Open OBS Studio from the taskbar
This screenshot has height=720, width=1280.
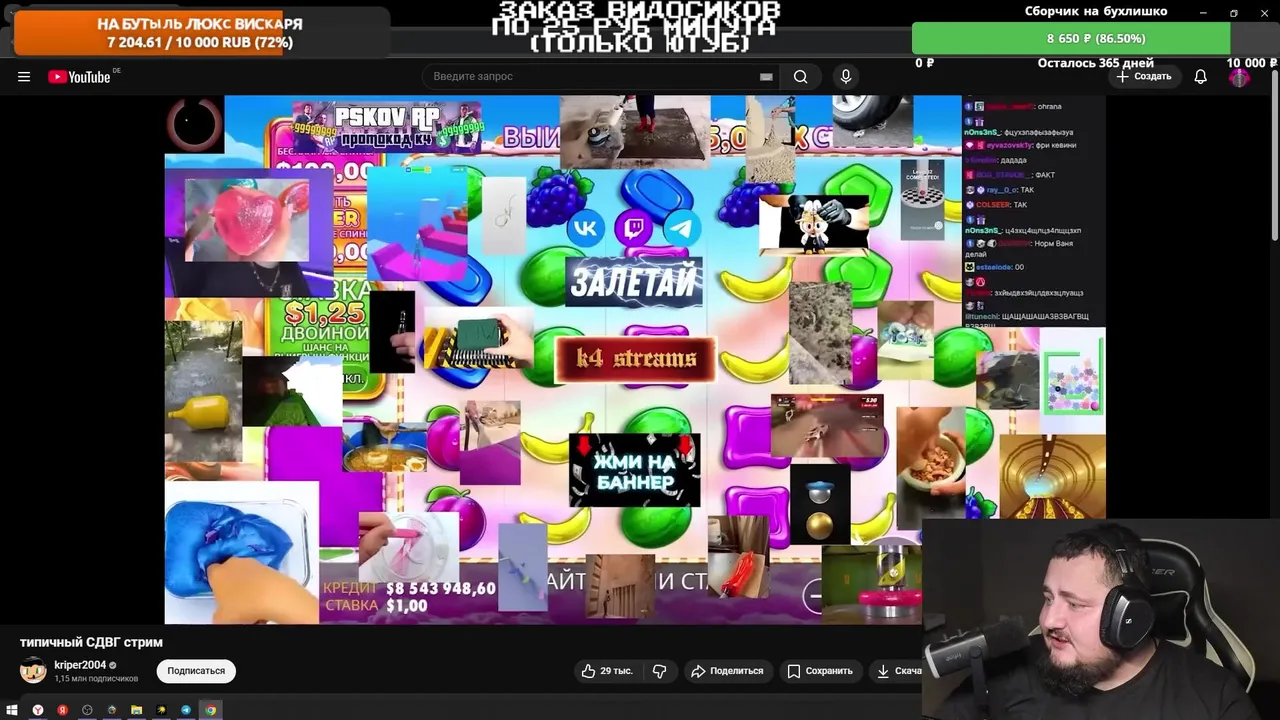point(87,710)
